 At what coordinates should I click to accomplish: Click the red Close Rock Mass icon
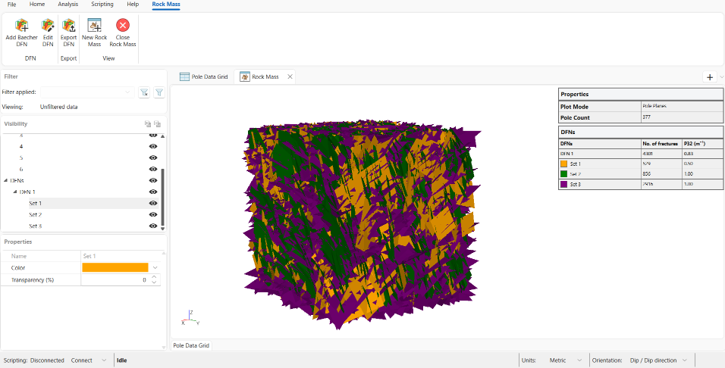(123, 25)
